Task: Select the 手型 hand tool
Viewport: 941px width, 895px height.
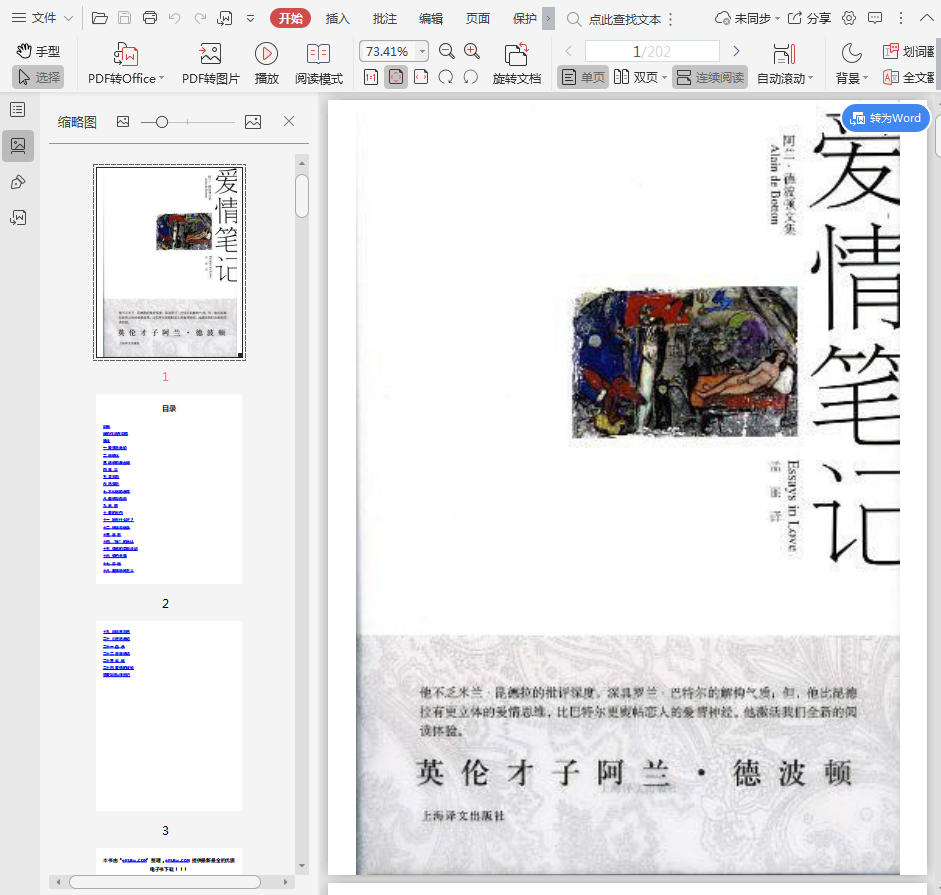Action: pos(38,51)
